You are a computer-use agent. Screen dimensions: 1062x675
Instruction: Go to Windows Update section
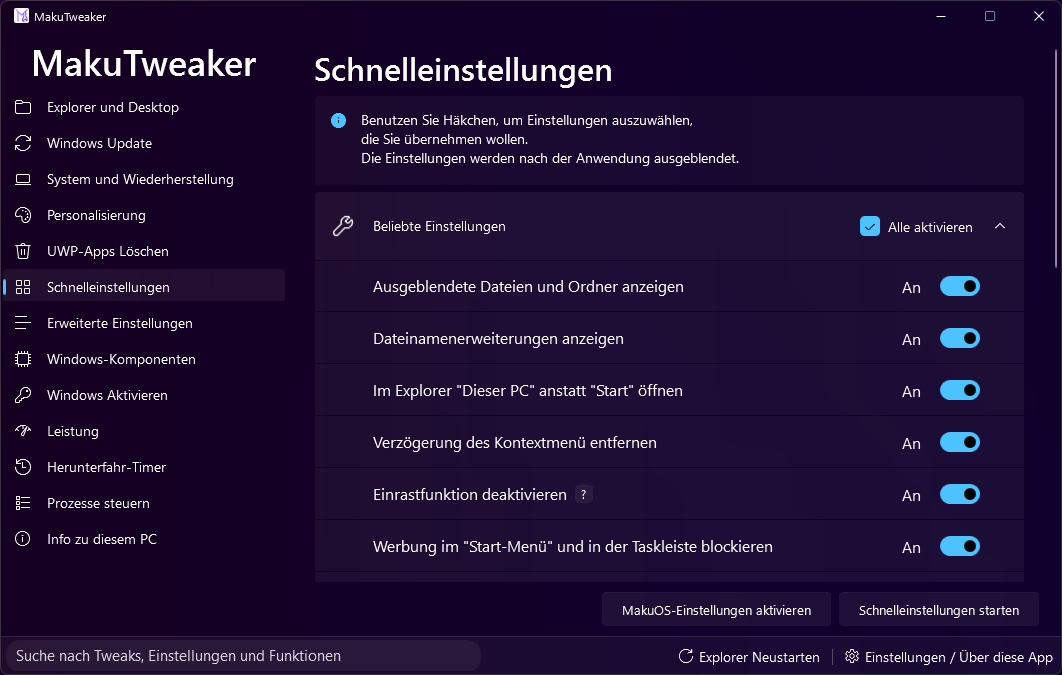click(x=144, y=143)
